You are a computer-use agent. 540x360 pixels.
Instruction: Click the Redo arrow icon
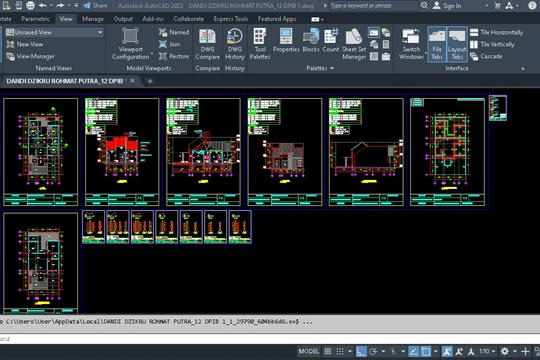click(x=60, y=5)
